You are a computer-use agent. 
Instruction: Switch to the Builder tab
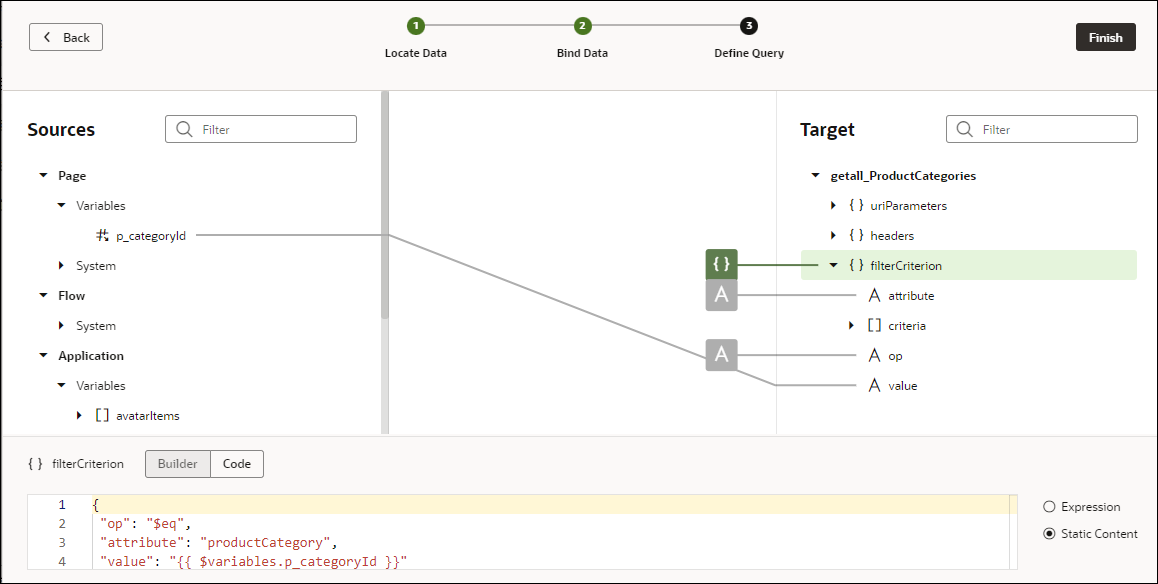[177, 463]
